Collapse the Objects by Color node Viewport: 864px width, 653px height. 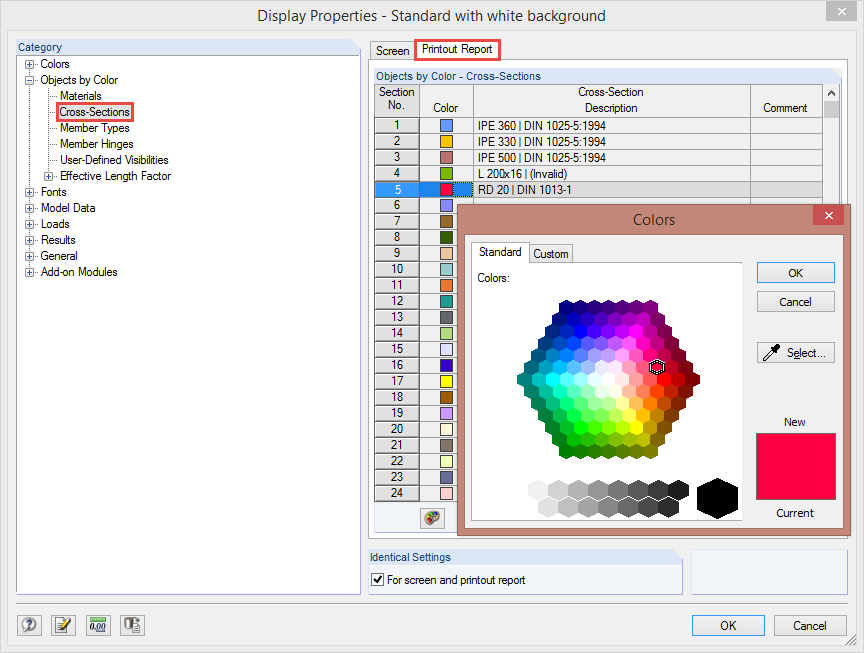point(29,80)
